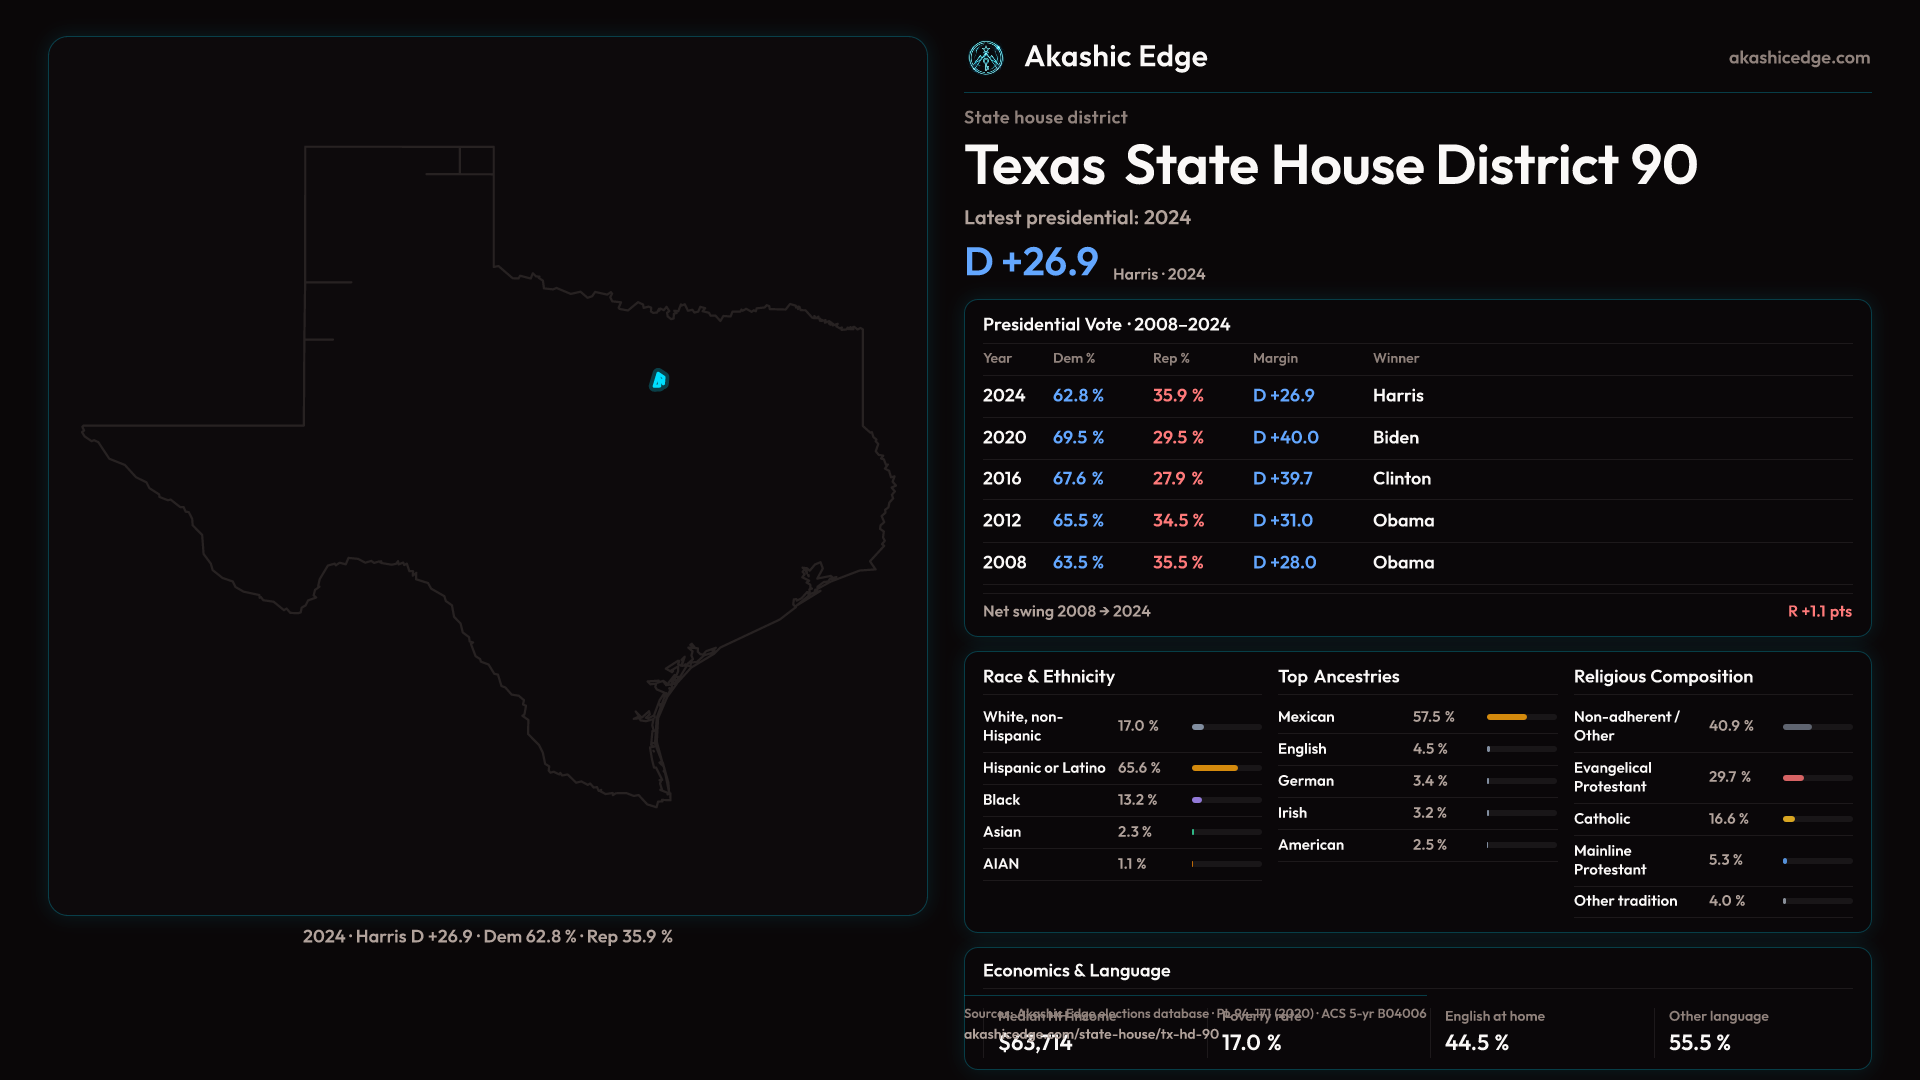Click the Mexican ancestry bar

(x=1508, y=717)
